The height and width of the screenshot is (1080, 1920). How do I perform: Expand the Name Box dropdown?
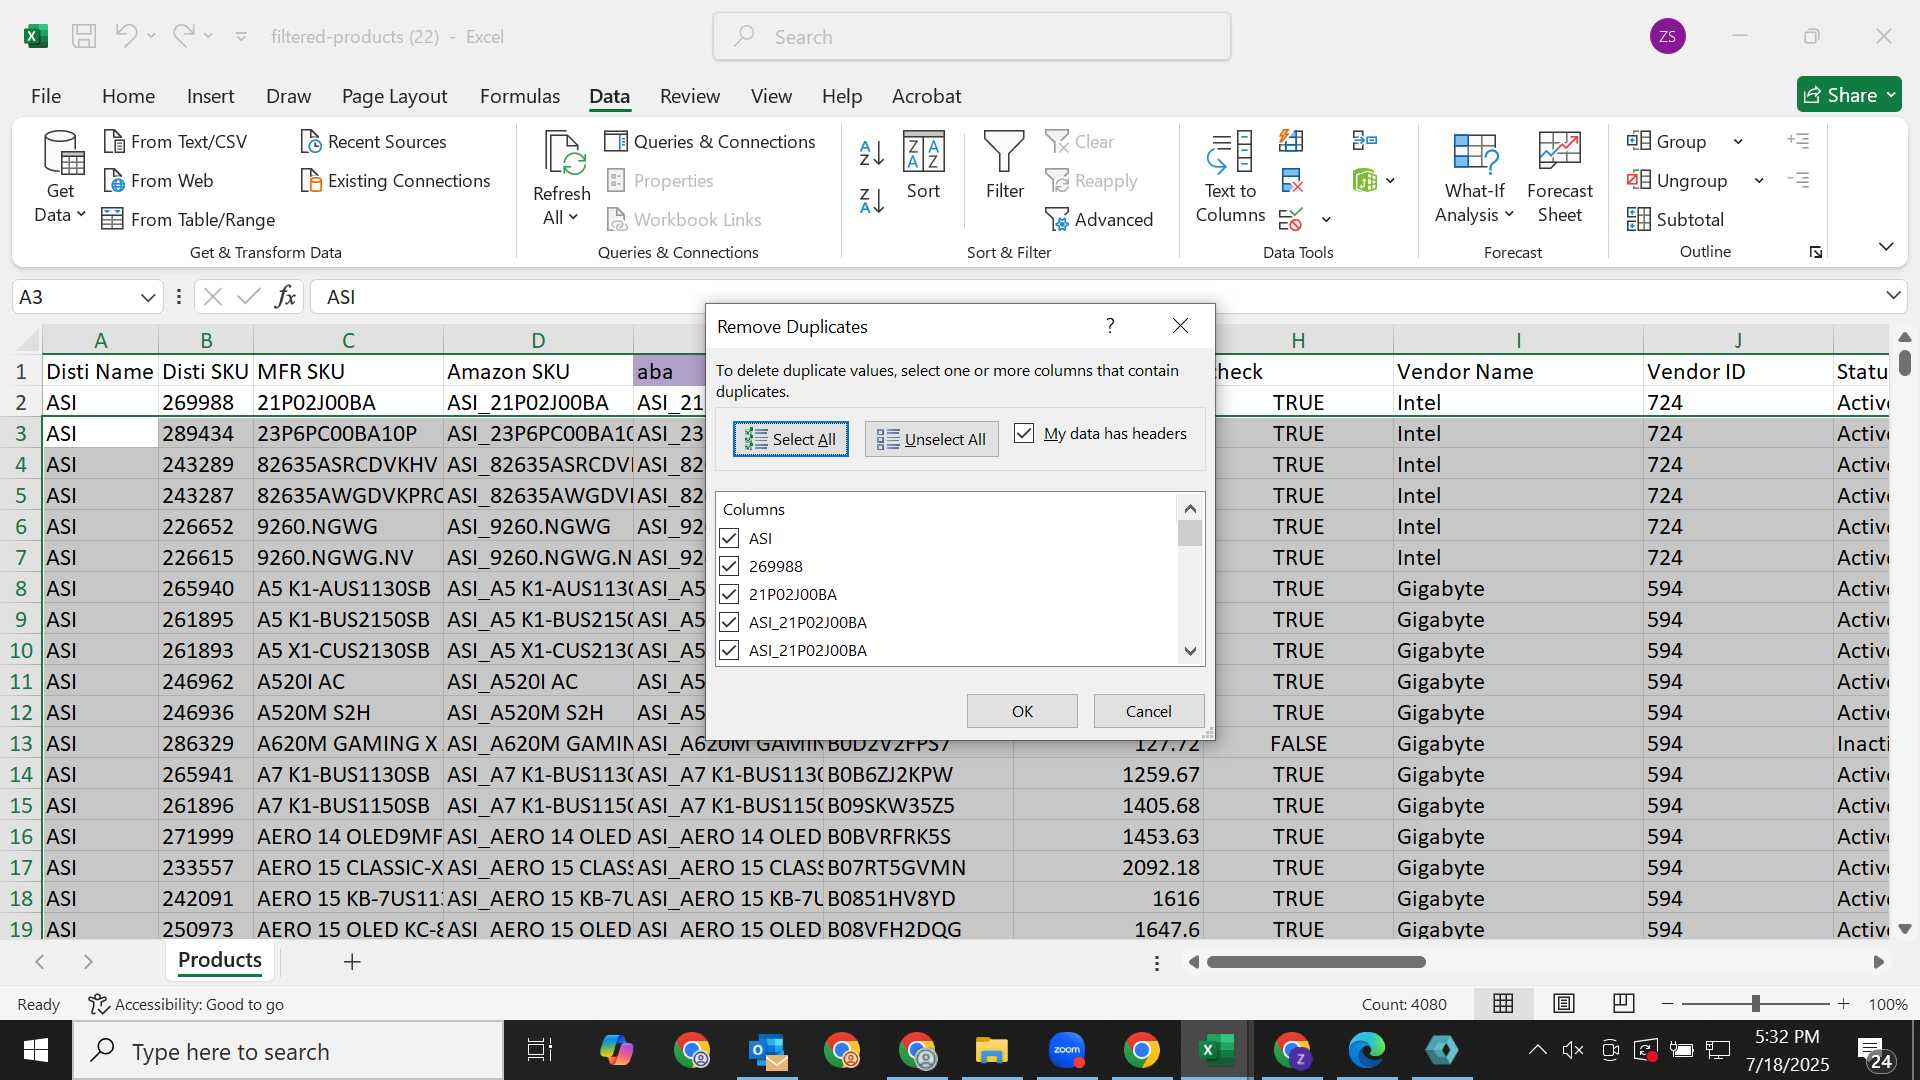[x=148, y=297]
